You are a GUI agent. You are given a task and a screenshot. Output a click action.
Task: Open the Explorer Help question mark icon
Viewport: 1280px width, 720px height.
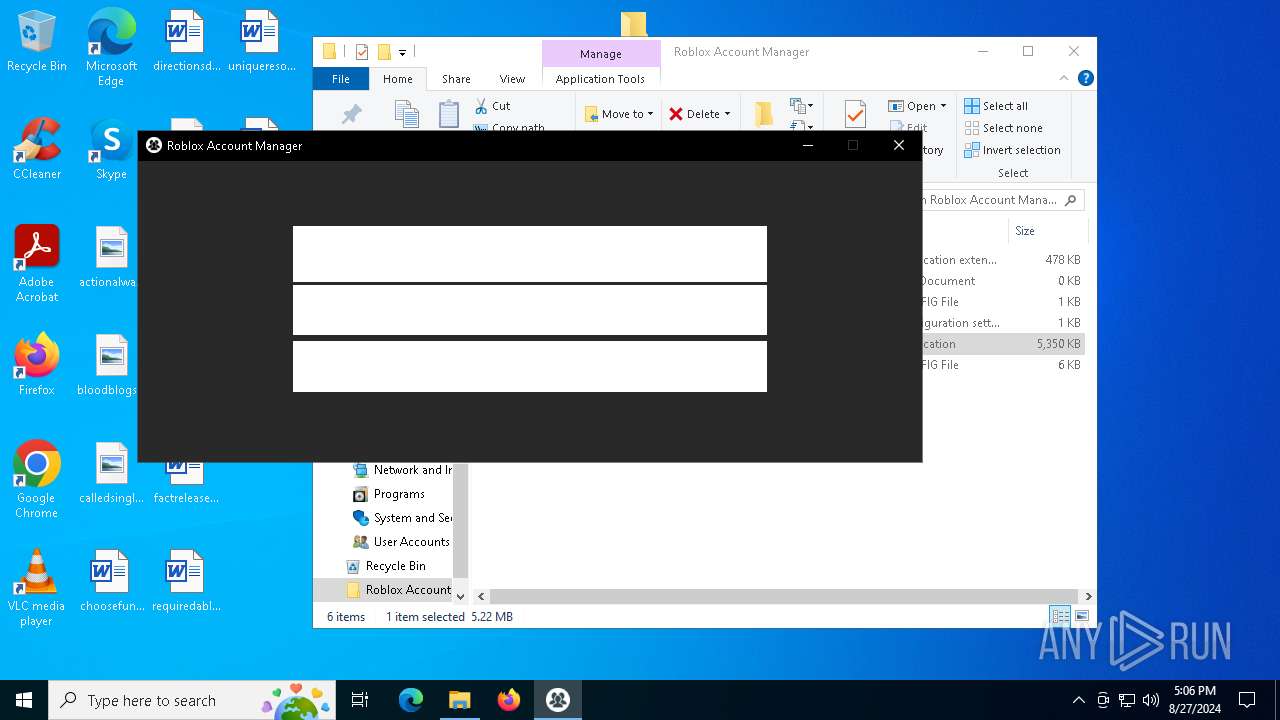[1086, 78]
